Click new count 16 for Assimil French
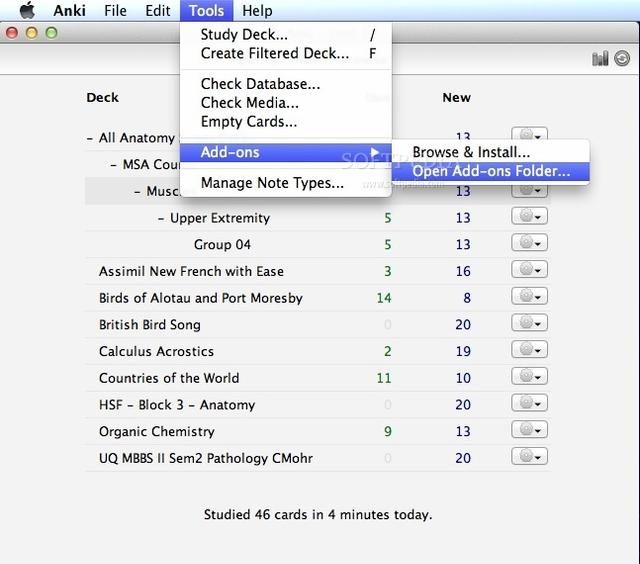 coord(463,271)
